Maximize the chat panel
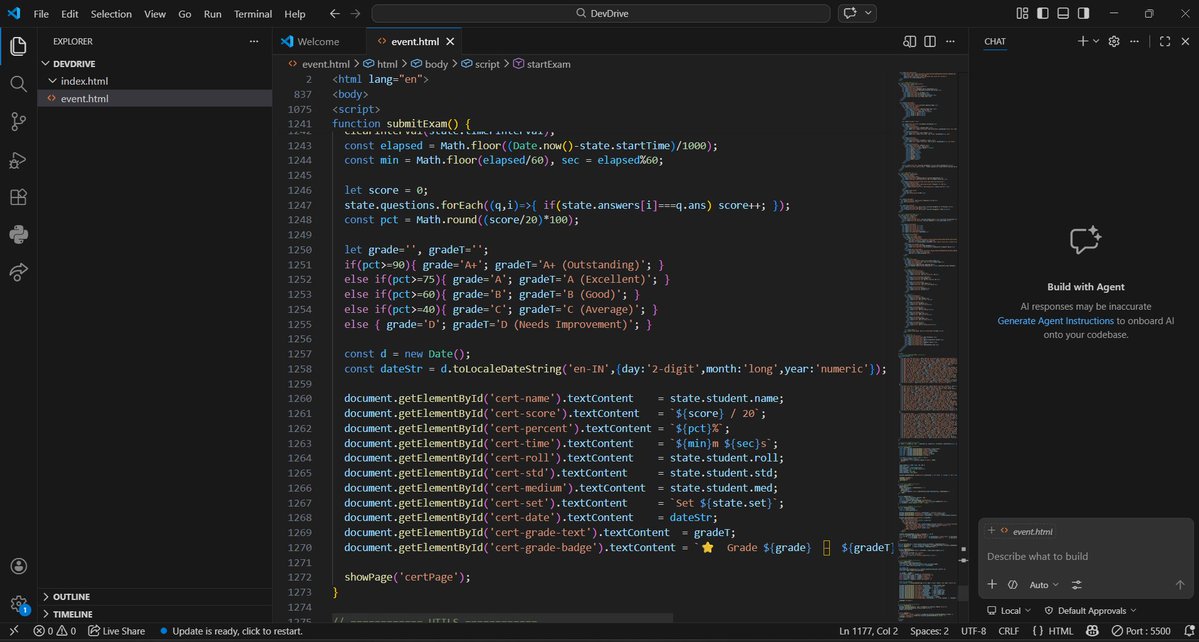 pos(1165,41)
